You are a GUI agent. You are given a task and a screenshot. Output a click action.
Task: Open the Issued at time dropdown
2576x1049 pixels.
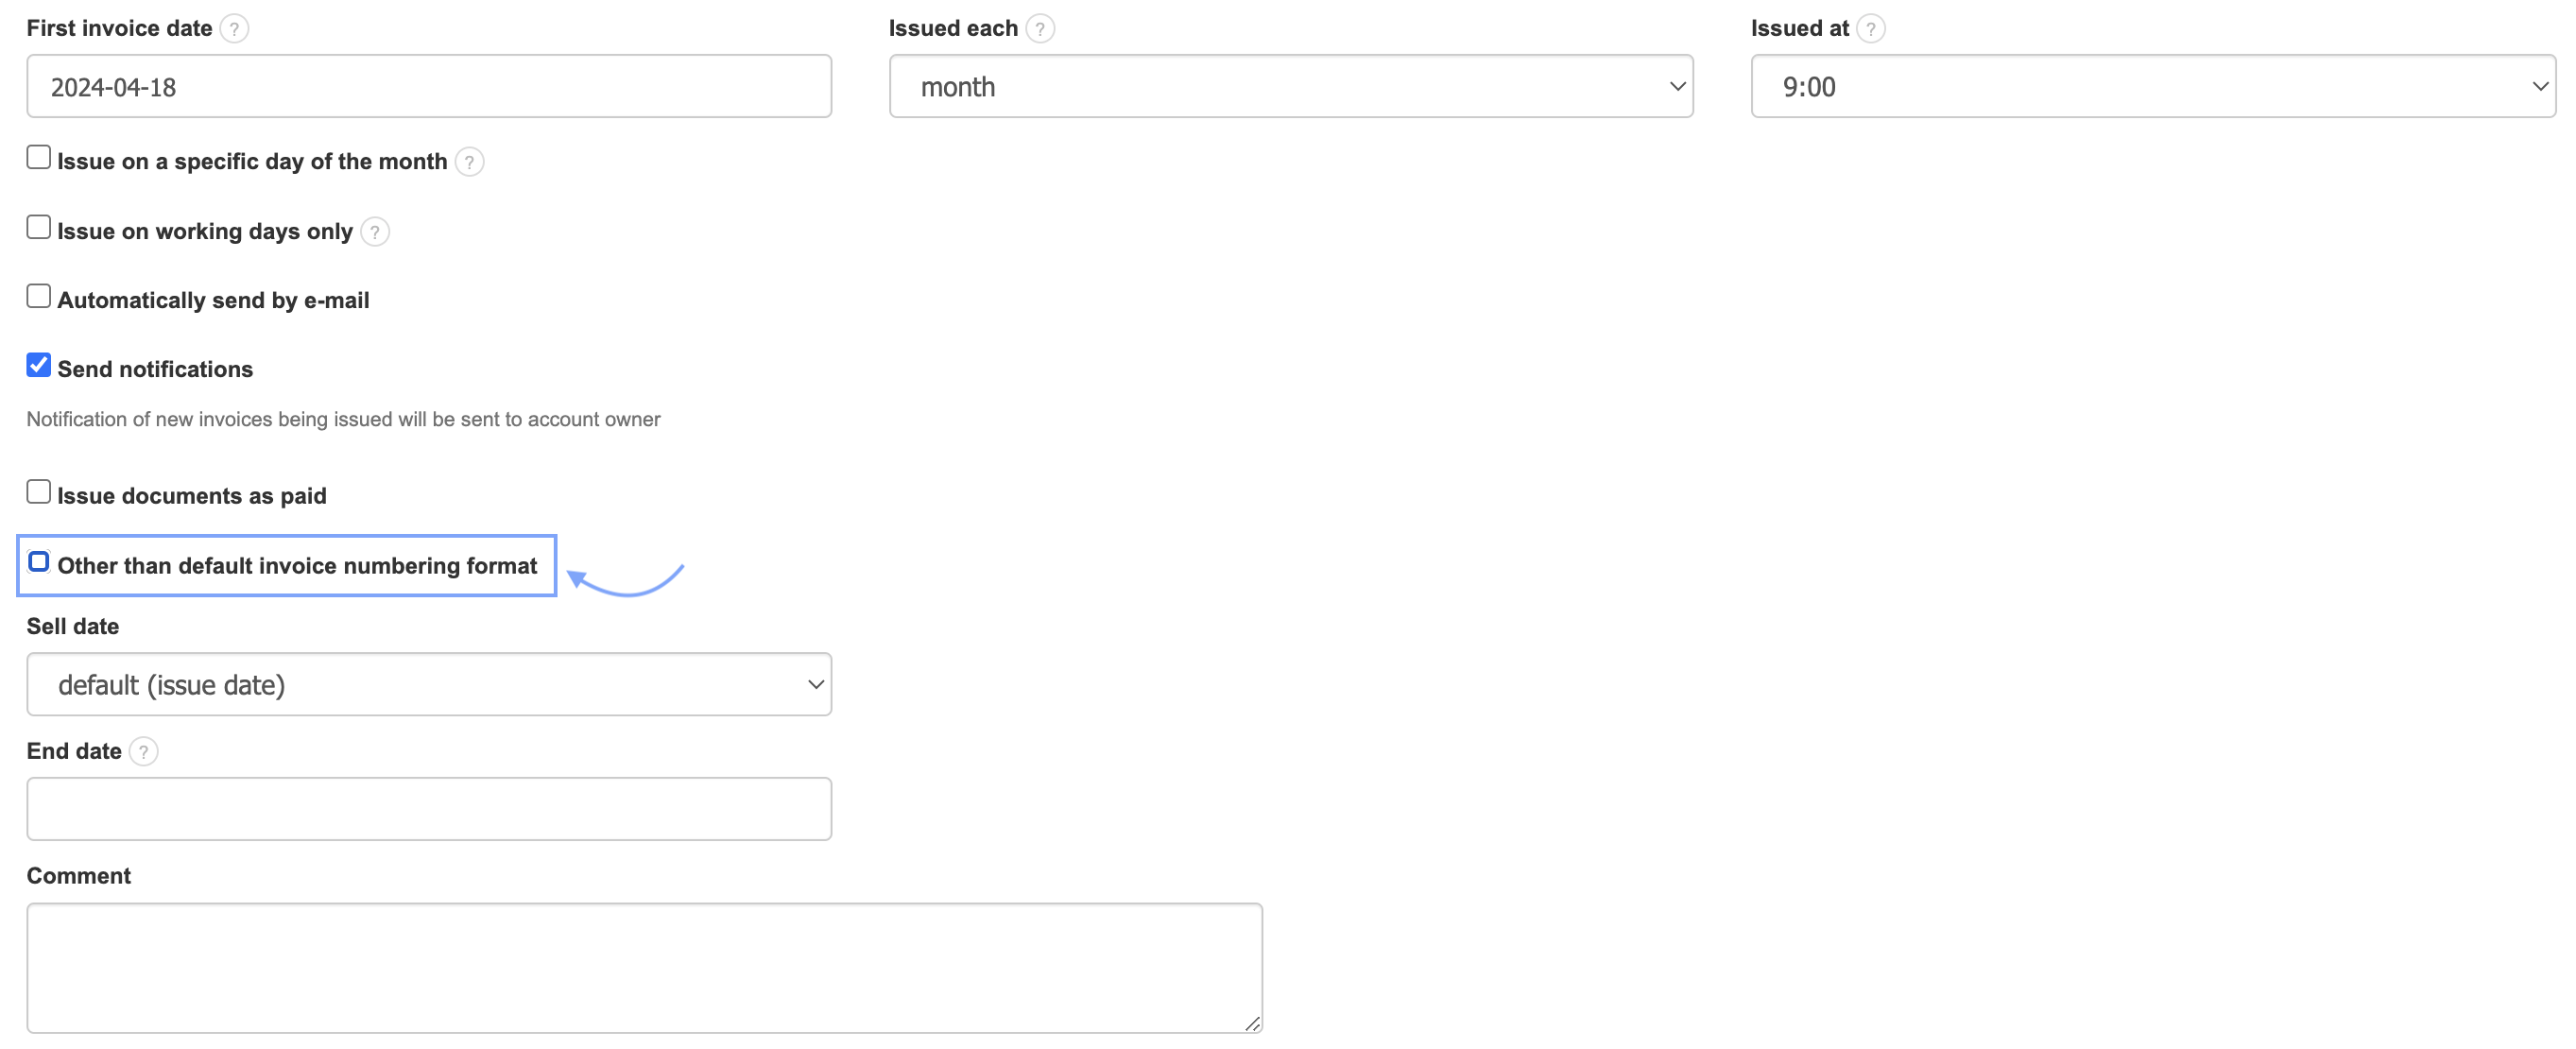[x=2152, y=87]
